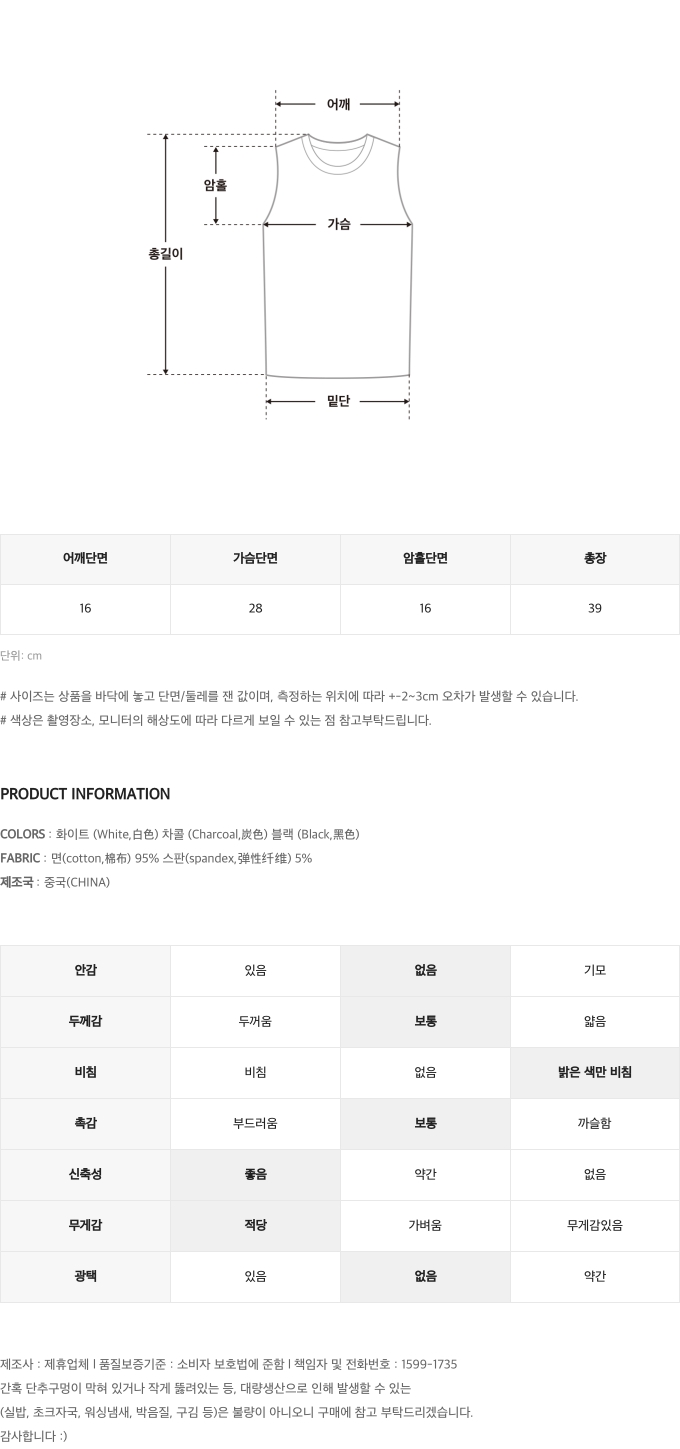680x1449 pixels.
Task: Select the 어깨단면 size column header
Action: coord(85,559)
